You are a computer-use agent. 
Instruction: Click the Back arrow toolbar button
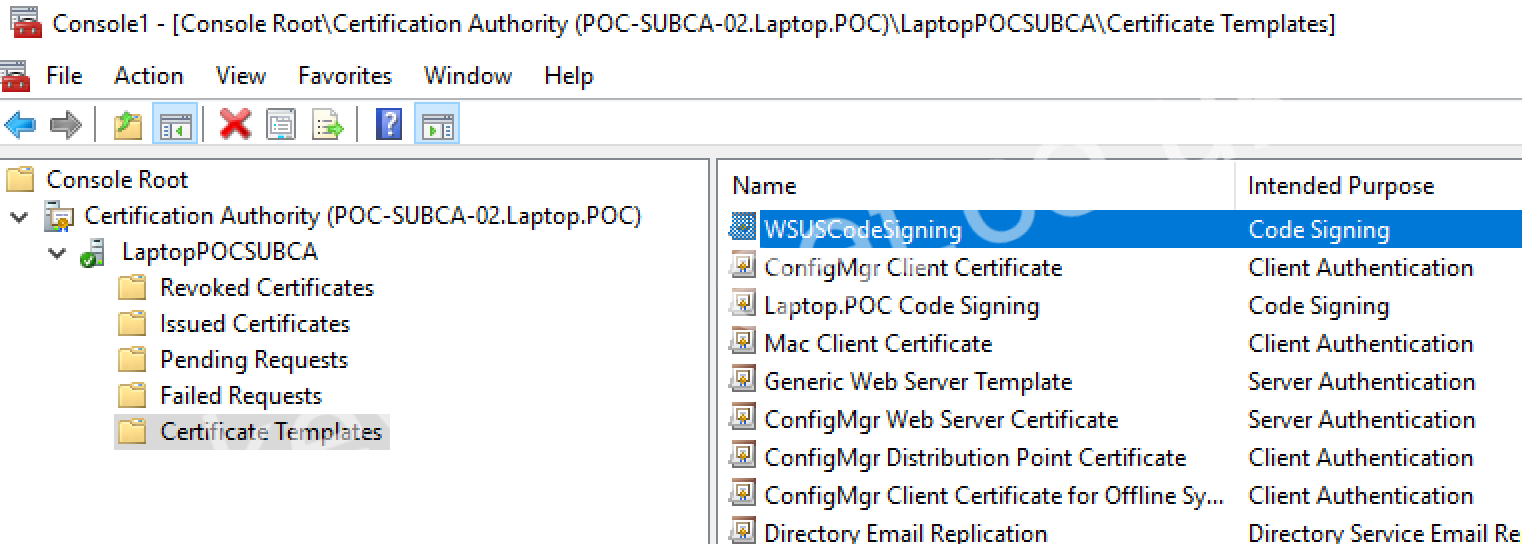pyautogui.click(x=20, y=125)
